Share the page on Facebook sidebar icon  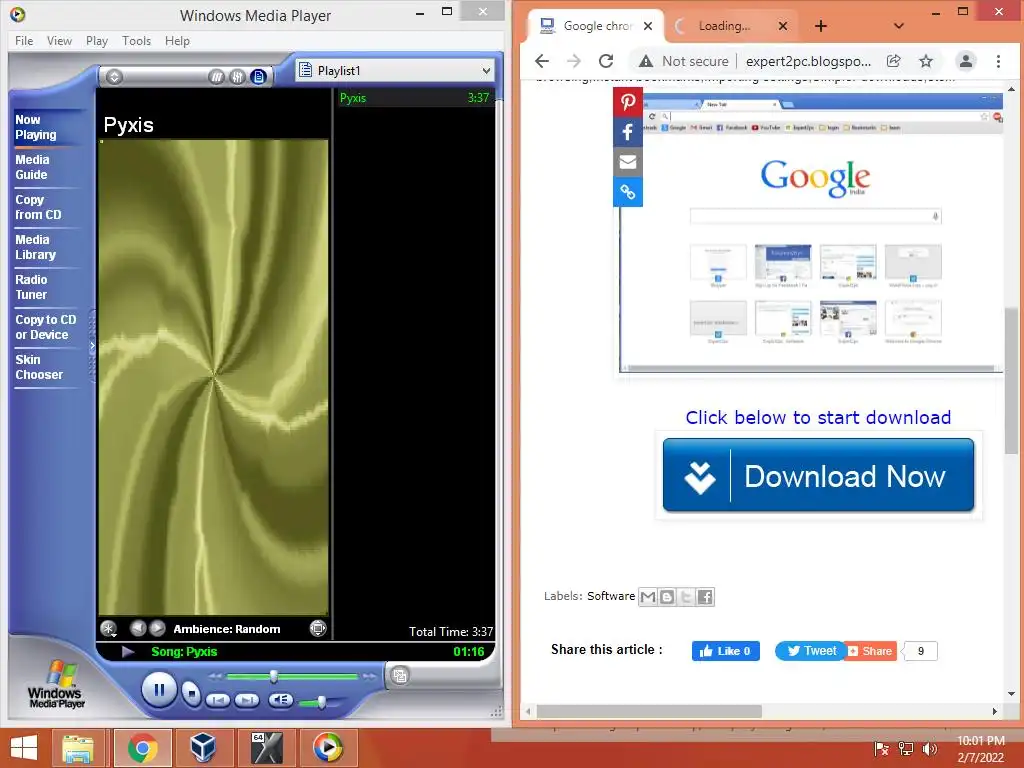(x=628, y=132)
